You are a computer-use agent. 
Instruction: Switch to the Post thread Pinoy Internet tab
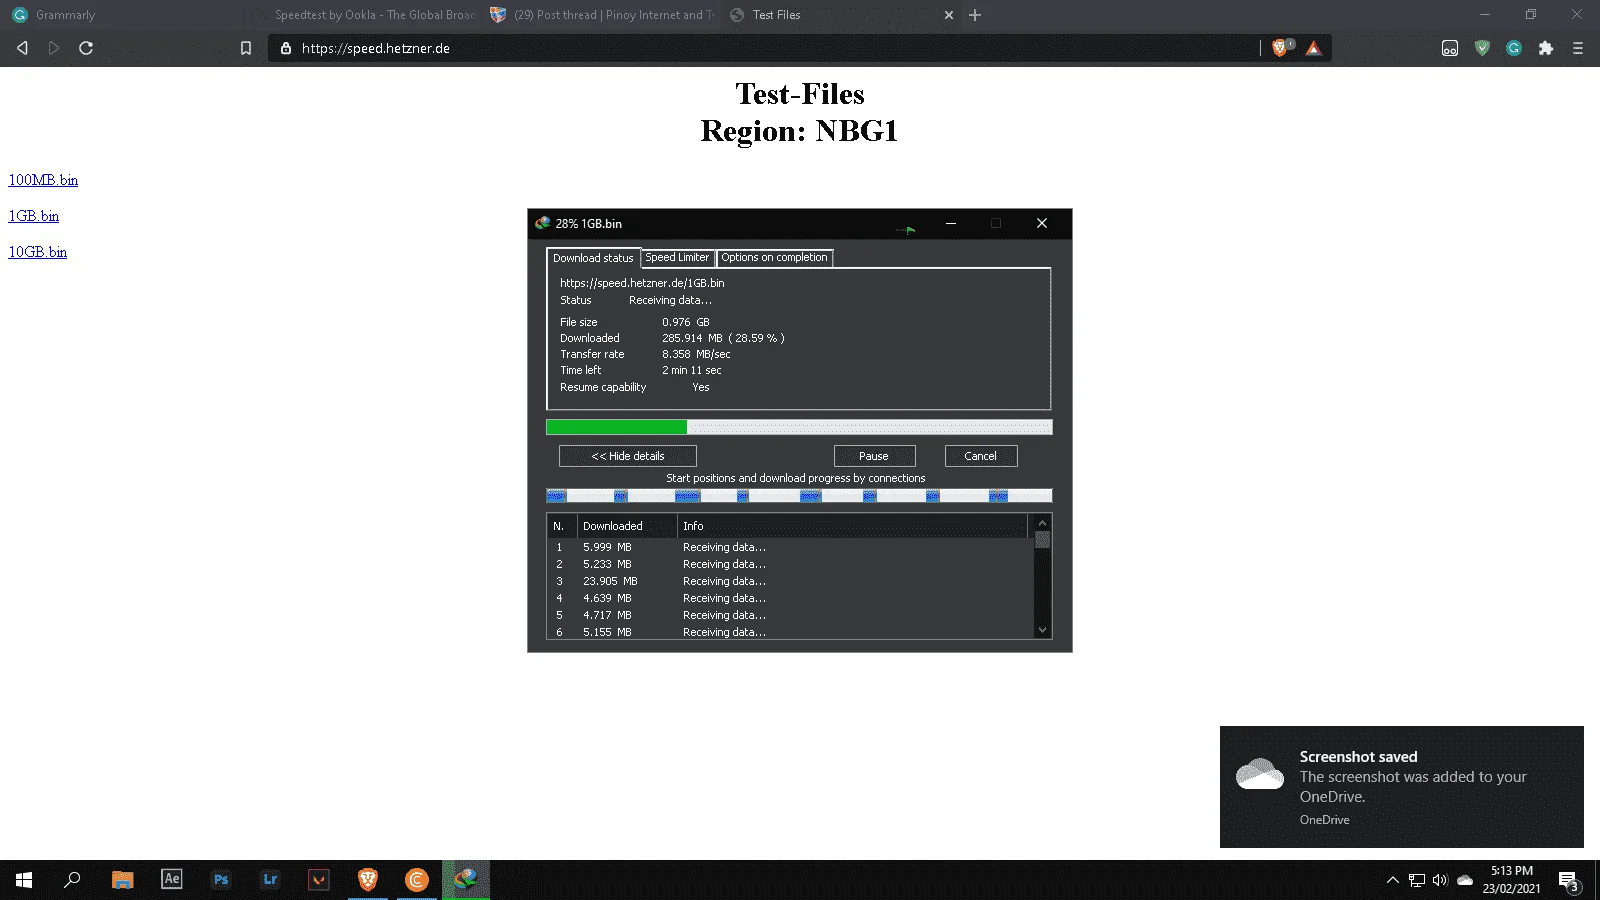tap(602, 15)
